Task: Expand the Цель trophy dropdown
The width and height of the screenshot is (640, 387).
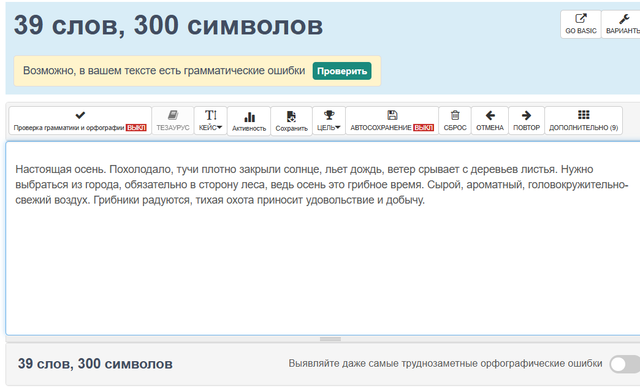Action: 329,121
